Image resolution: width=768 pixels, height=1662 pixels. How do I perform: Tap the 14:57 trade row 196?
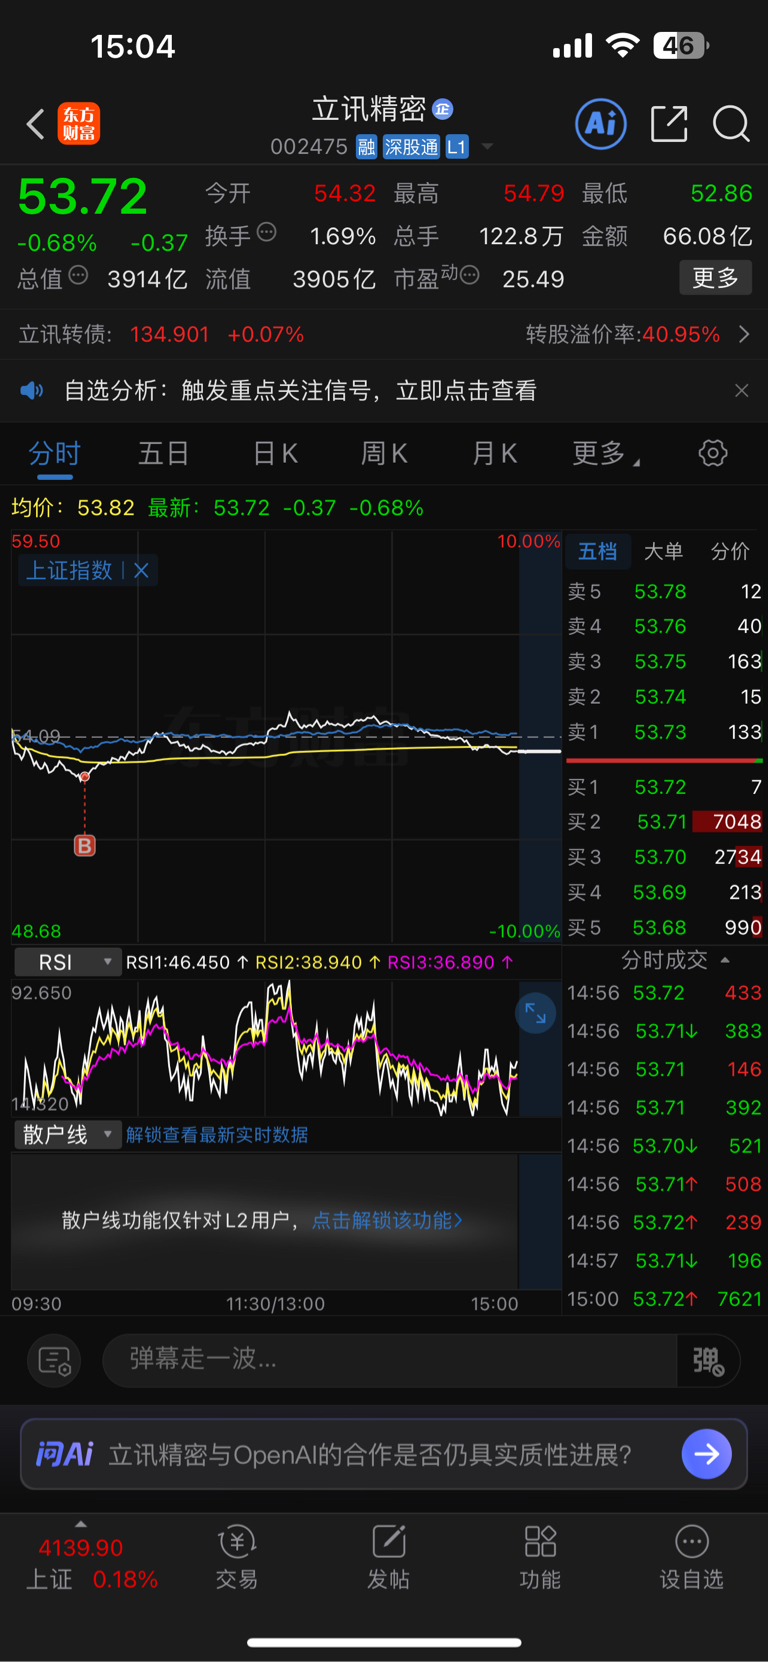click(x=664, y=1261)
